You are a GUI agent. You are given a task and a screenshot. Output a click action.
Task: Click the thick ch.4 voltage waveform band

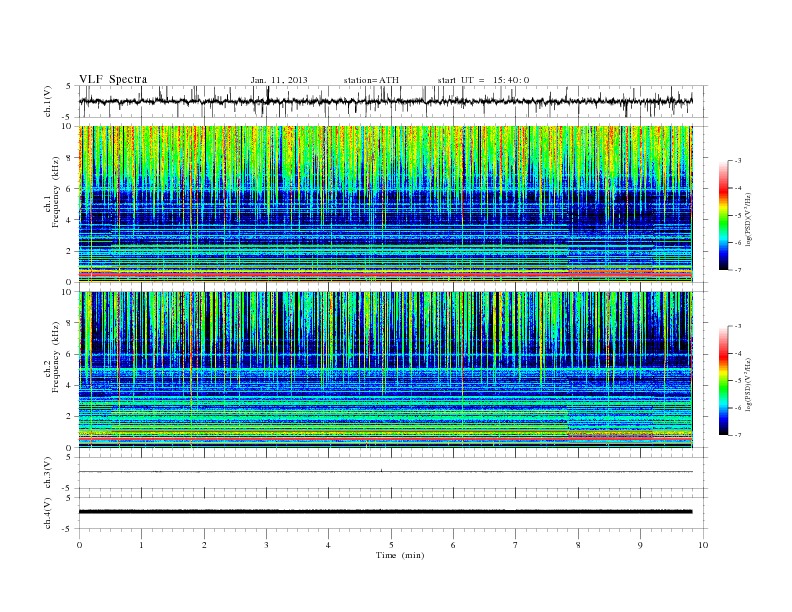click(x=385, y=512)
